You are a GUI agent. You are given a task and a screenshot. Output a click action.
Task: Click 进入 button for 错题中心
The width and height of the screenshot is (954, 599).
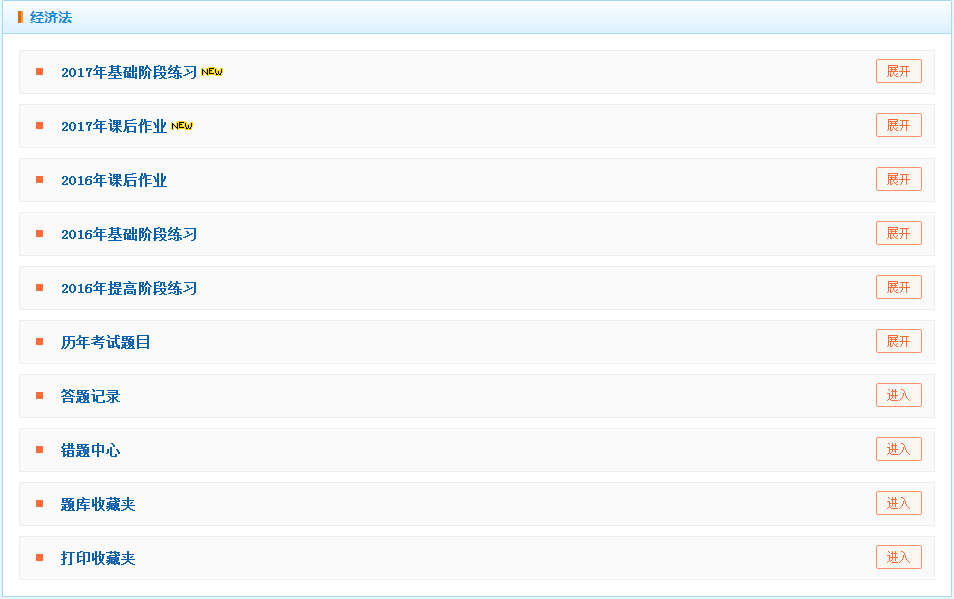point(898,450)
